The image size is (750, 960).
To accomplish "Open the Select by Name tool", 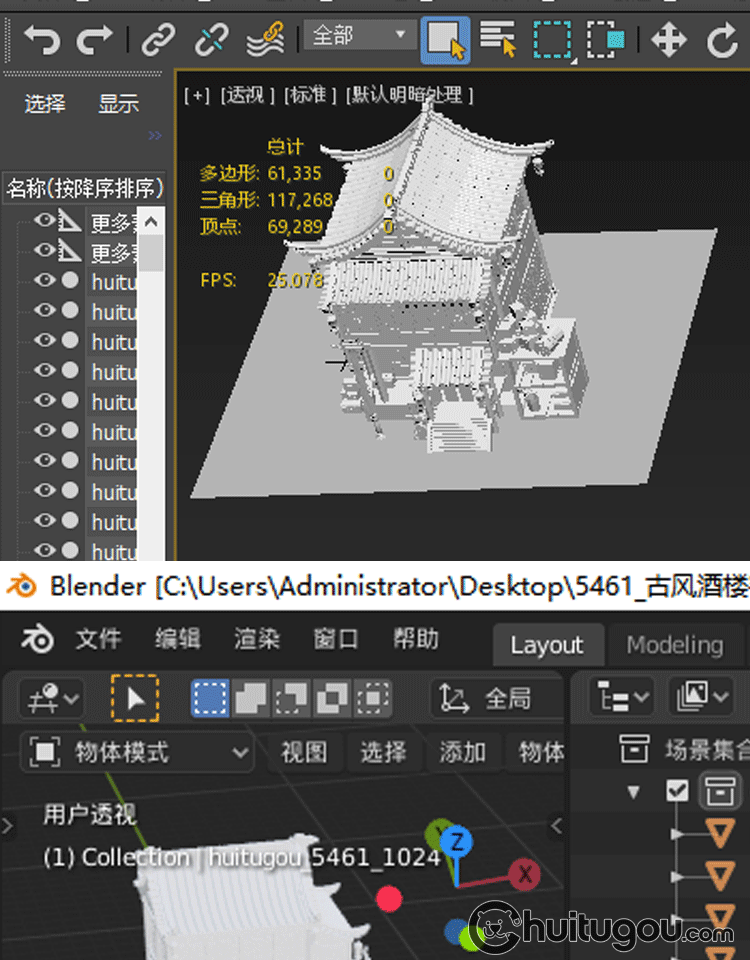I will point(497,40).
